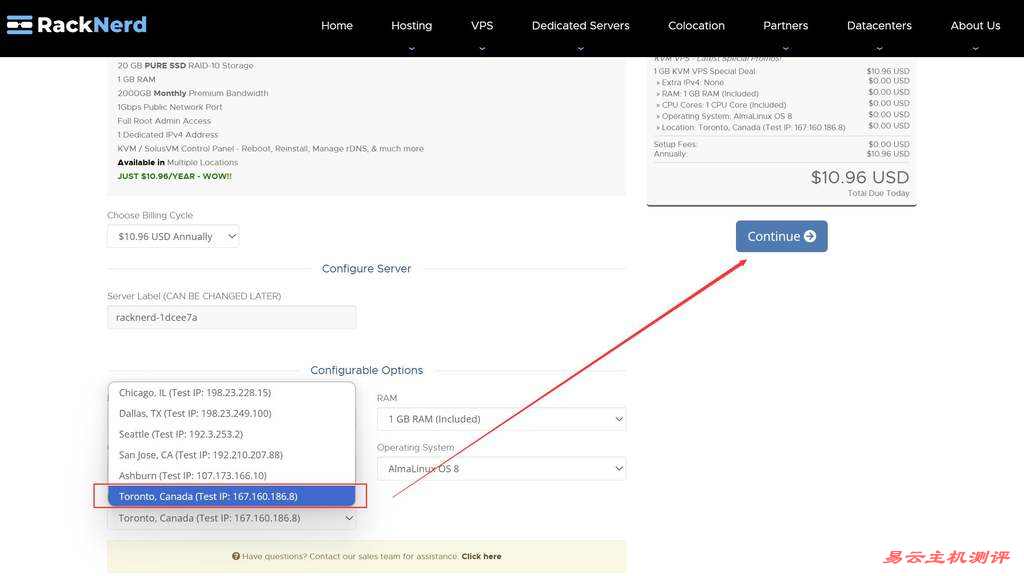Open the billing cycle dropdown

point(173,236)
